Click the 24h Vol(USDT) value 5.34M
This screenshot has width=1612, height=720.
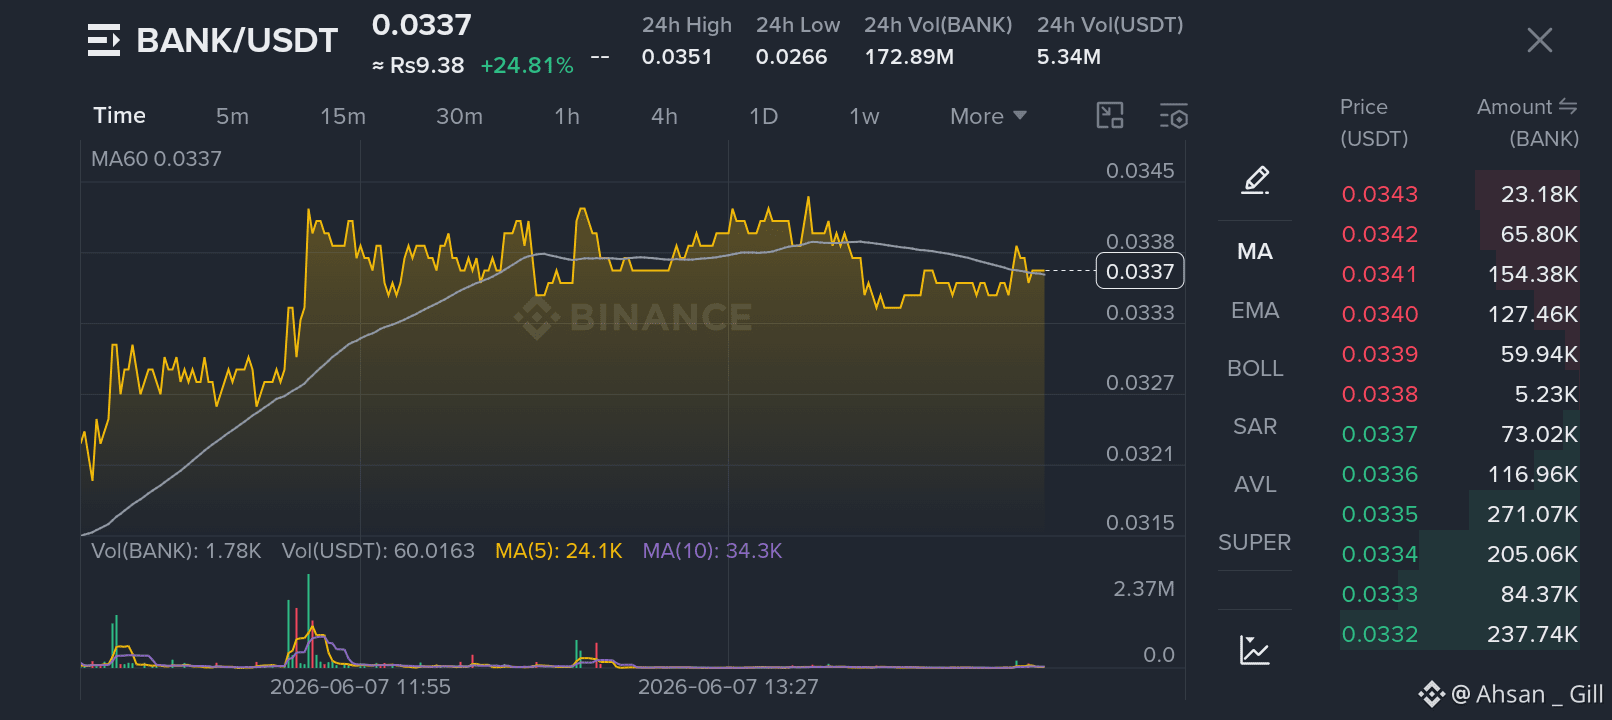1068,57
